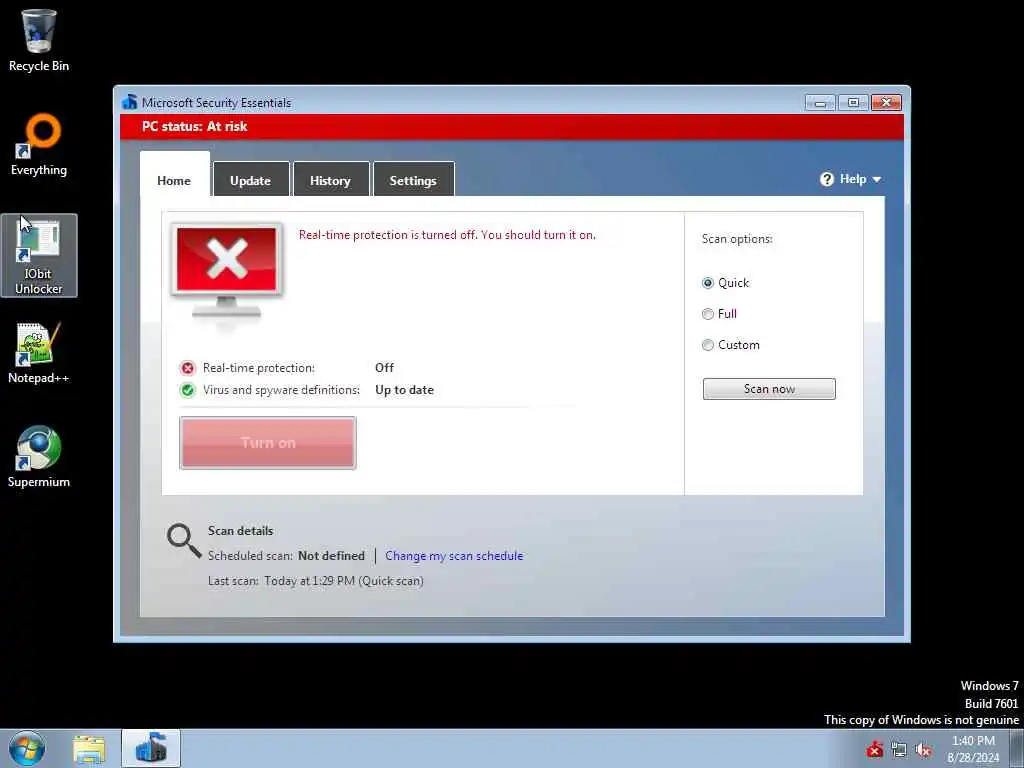Click the Security Essentials taskbar button
The height and width of the screenshot is (768, 1024).
click(151, 748)
